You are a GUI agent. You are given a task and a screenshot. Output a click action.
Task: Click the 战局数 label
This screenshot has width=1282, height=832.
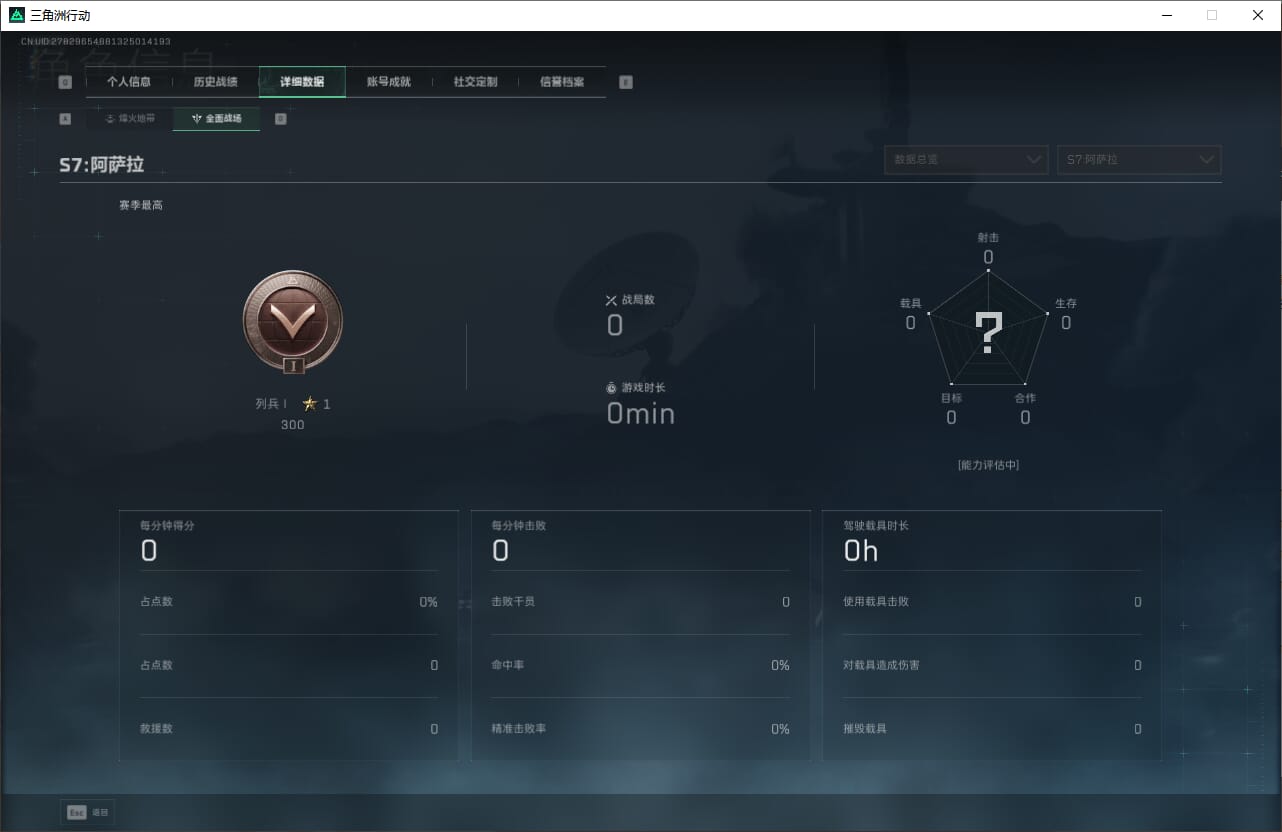638,300
